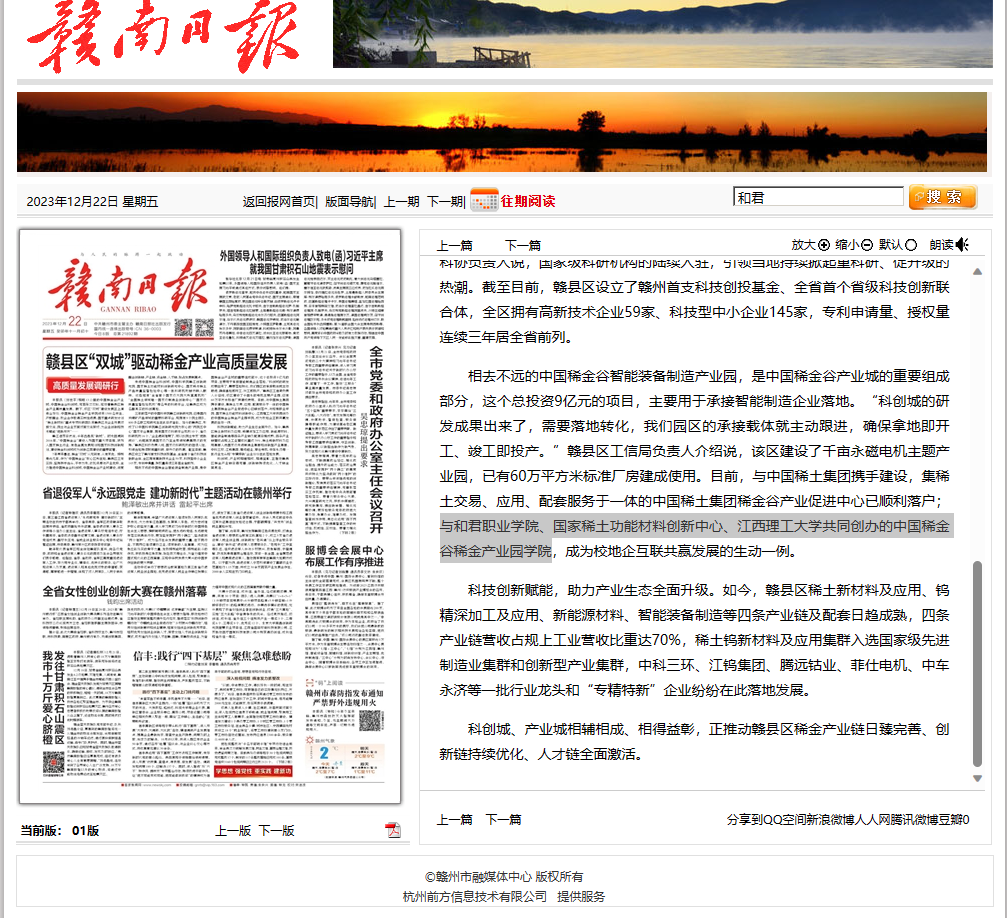Click the newspaper front page thumbnail headline
This screenshot has height=918, width=1007.
166,361
